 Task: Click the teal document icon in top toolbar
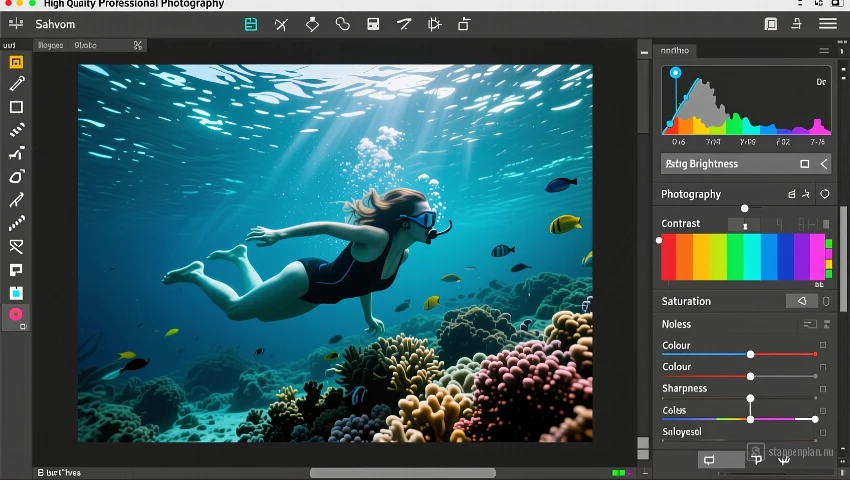coord(250,24)
